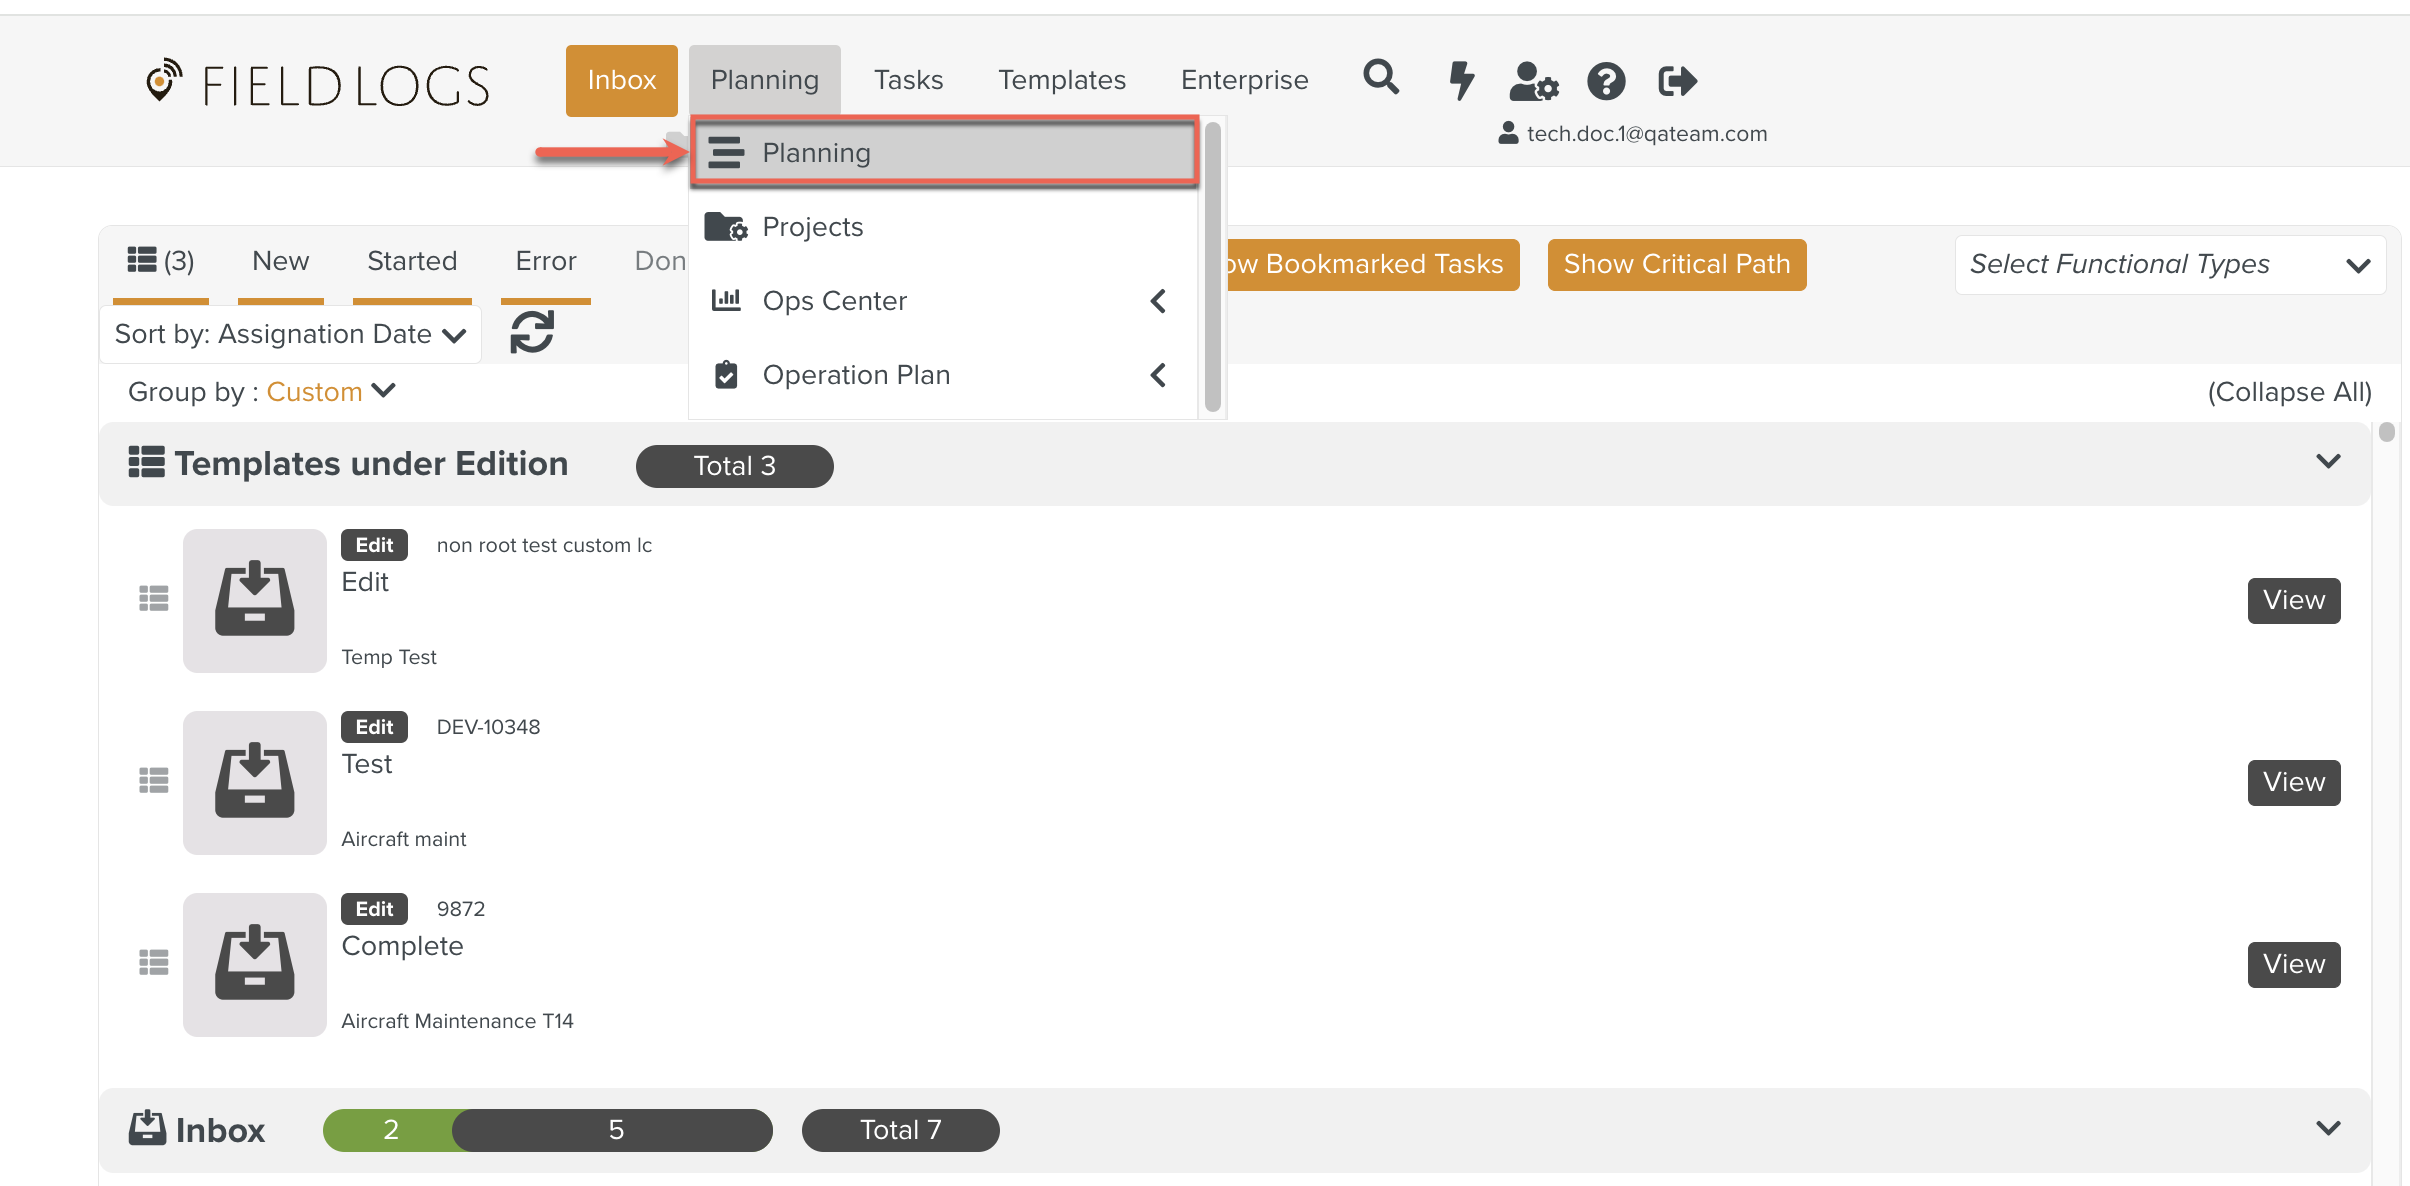
Task: Click inbox thumbnail of task 9872
Action: [254, 964]
